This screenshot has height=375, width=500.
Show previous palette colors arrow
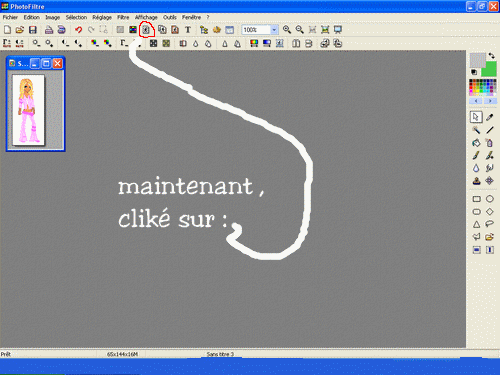476,101
